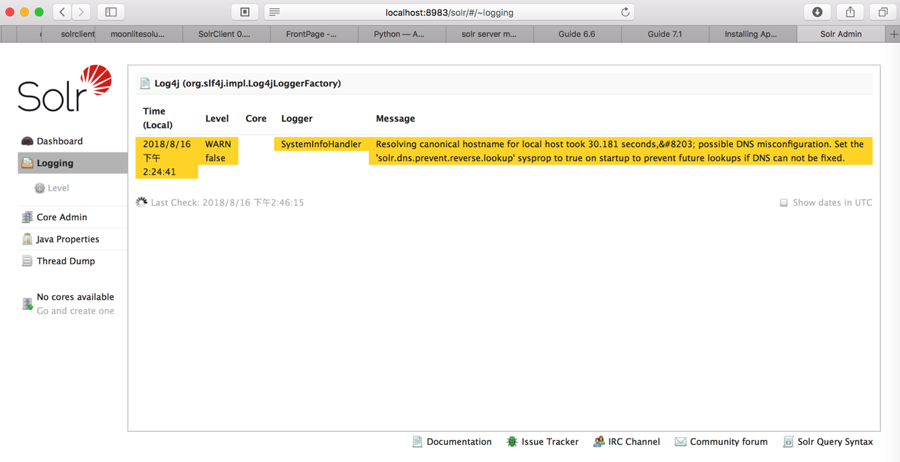Open Java Properties page
The width and height of the screenshot is (900, 462).
(68, 239)
